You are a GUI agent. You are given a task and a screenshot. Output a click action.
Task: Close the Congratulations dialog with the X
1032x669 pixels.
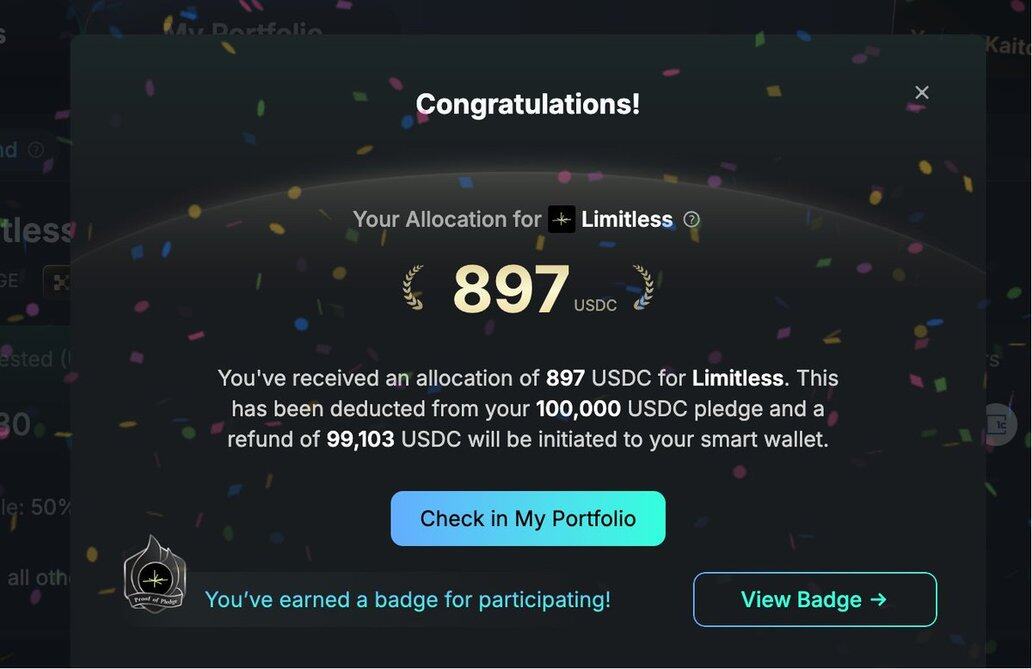922,93
